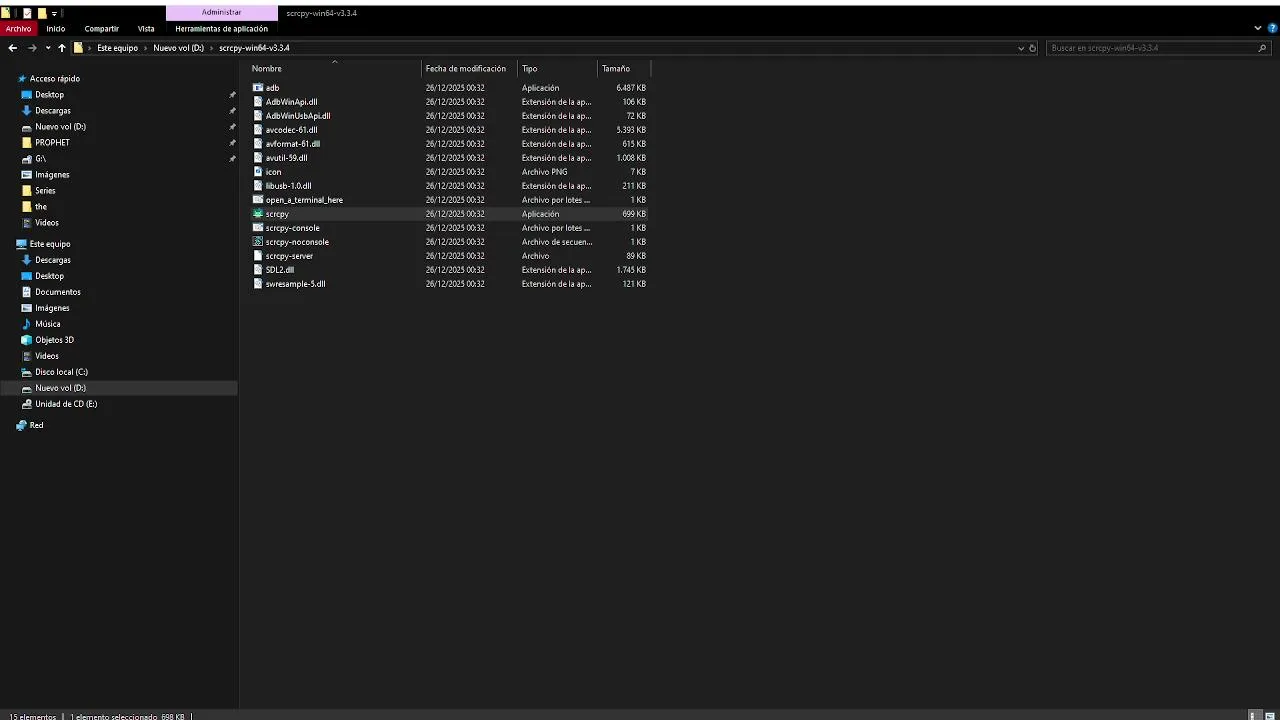1280x720 pixels.
Task: Select the scrcpy-server file icon
Action: [x=258, y=256]
